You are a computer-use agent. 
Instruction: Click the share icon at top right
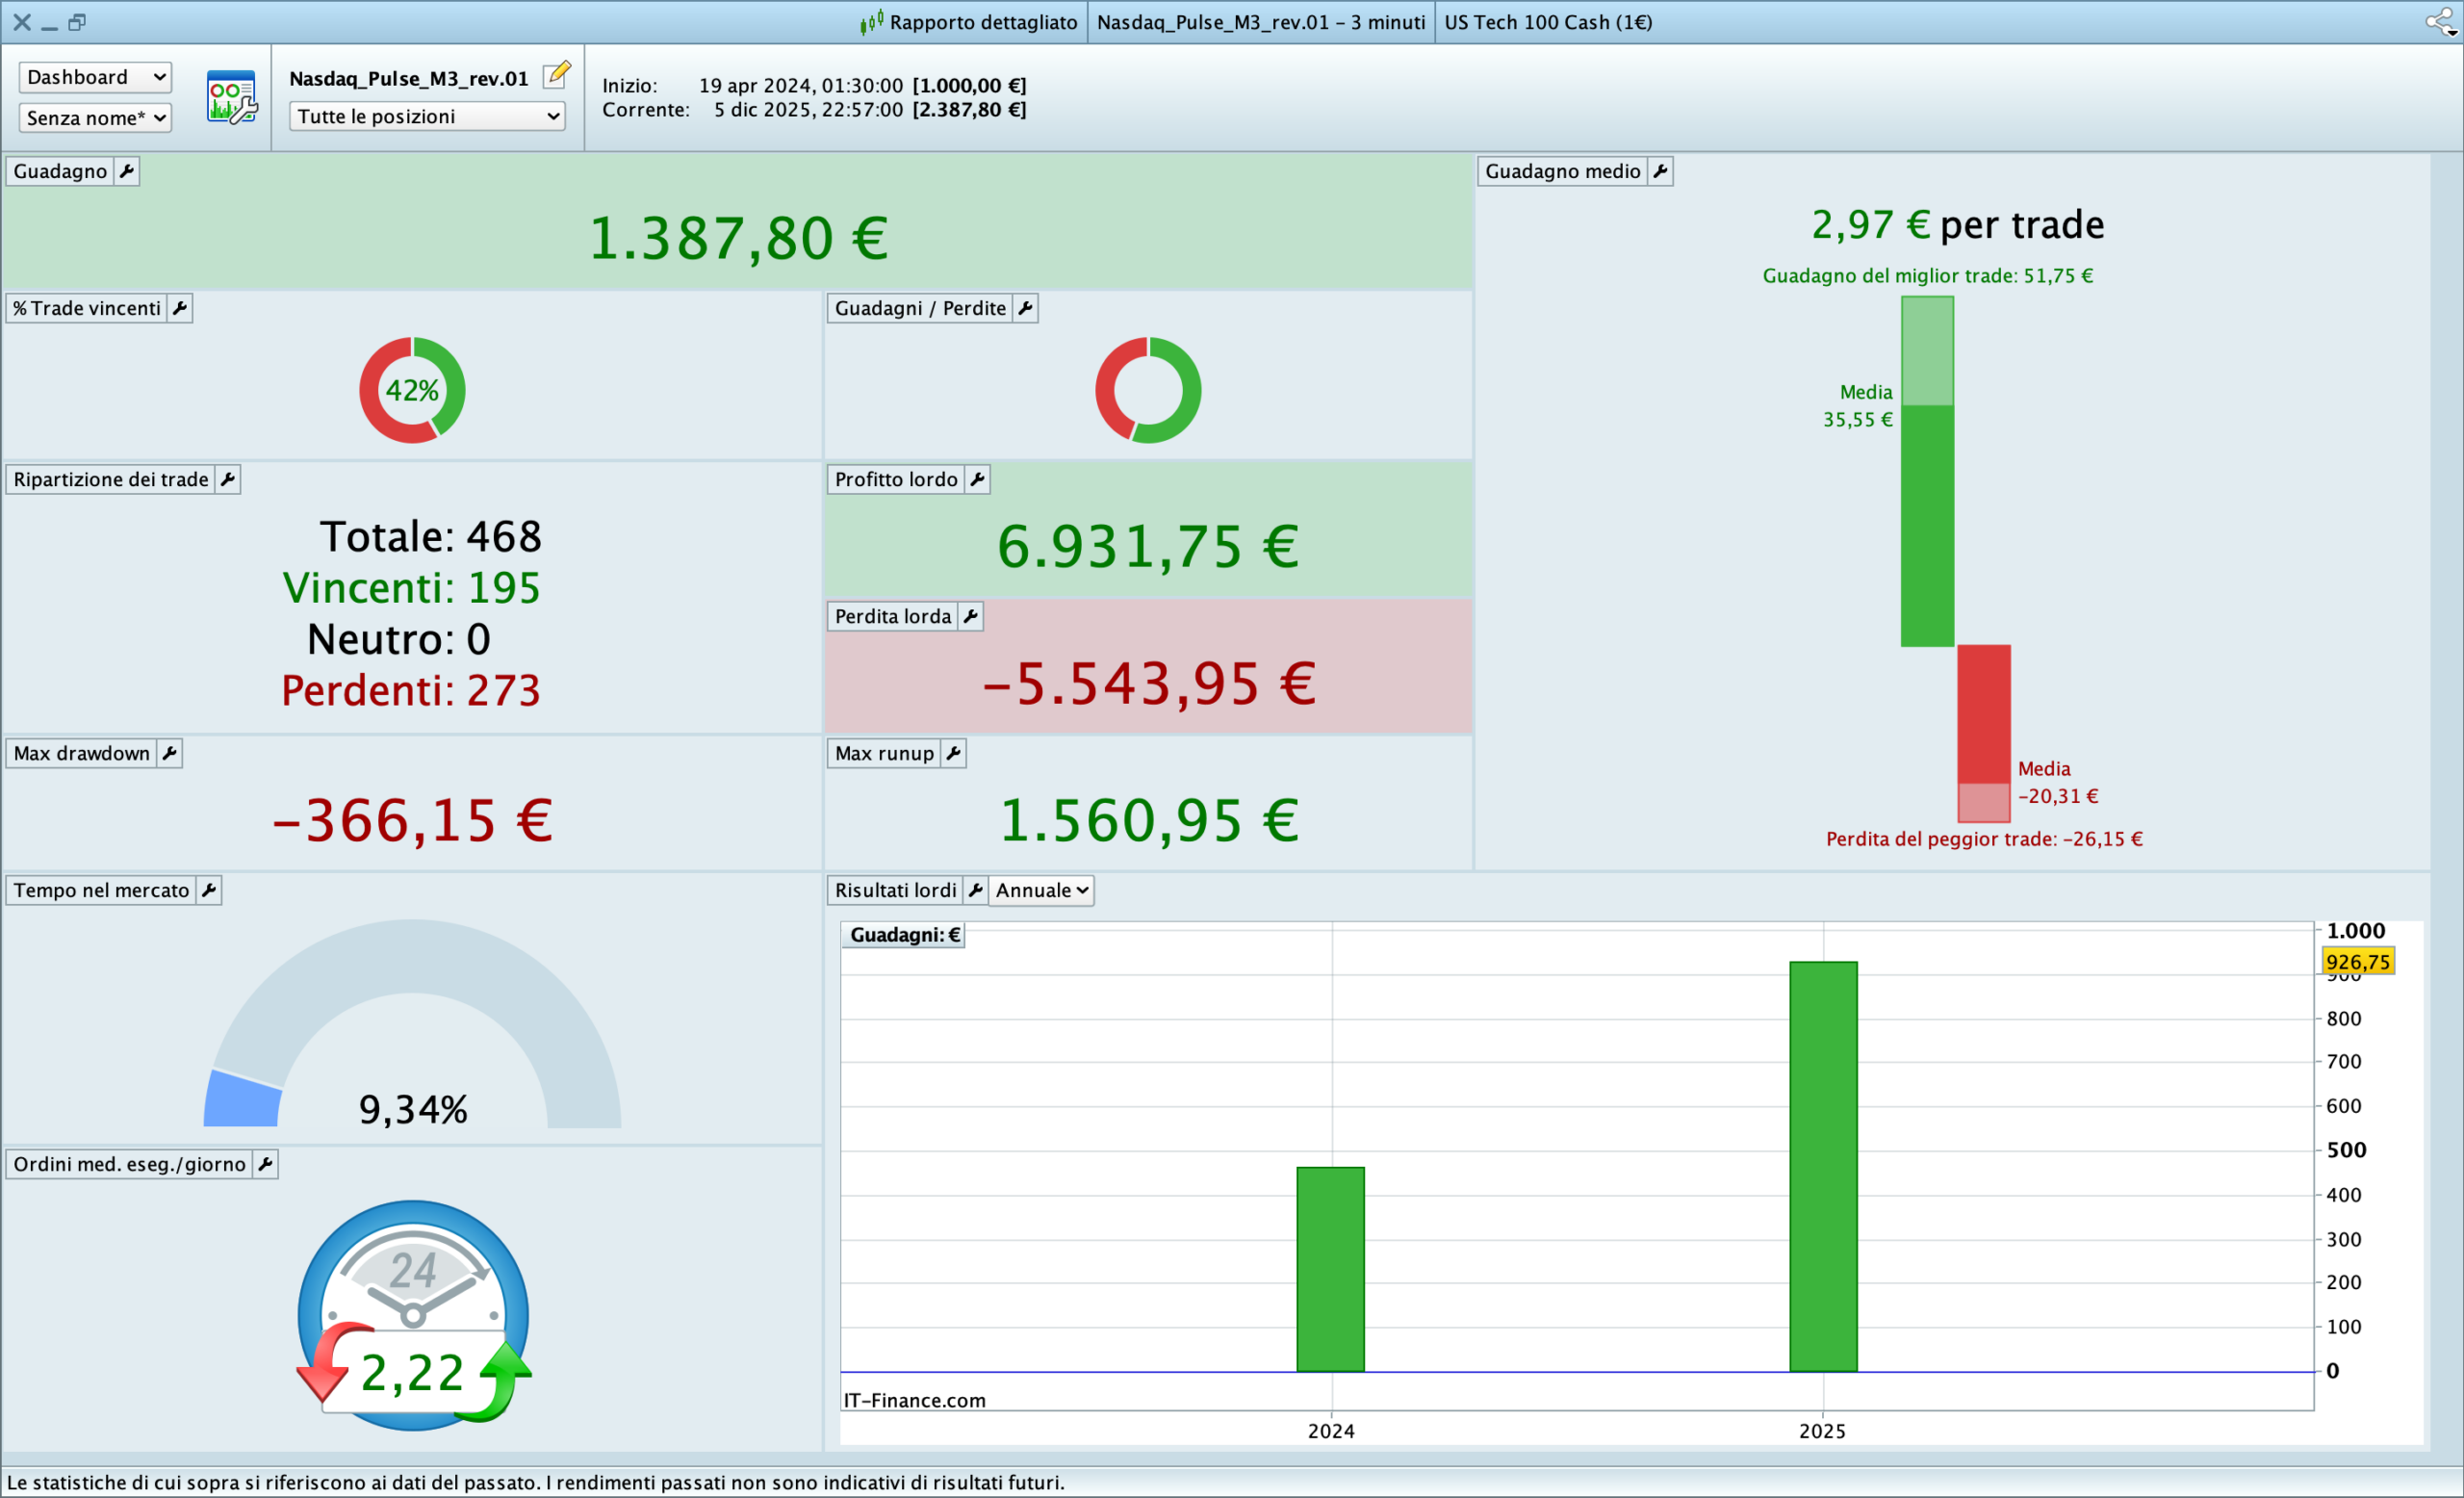[x=2440, y=22]
